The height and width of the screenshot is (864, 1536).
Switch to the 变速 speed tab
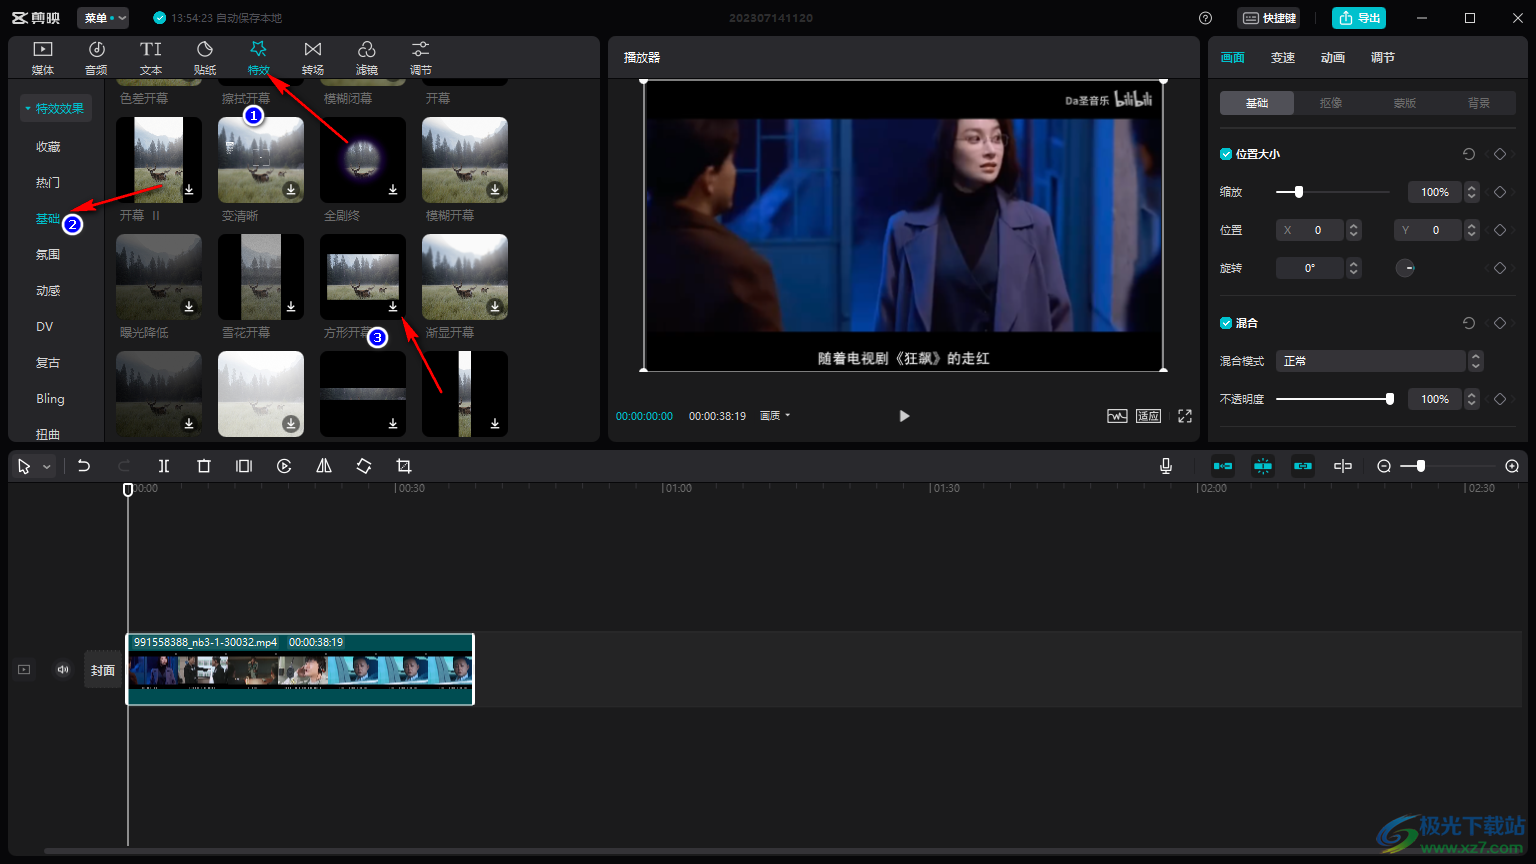(1283, 58)
